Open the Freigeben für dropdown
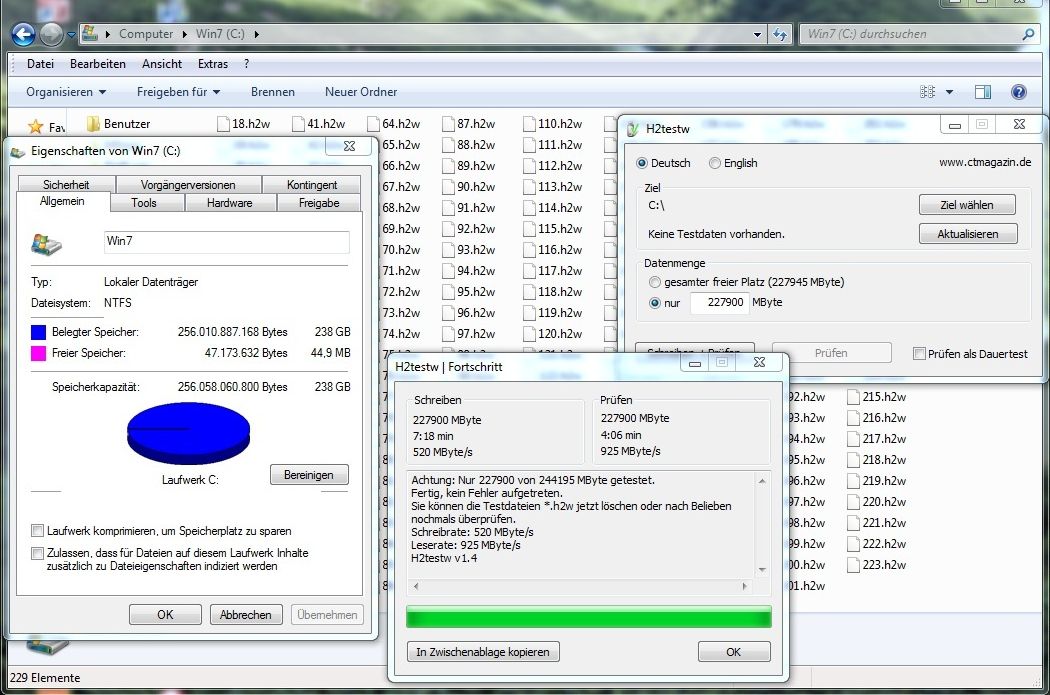Image resolution: width=1050 pixels, height=695 pixels. click(x=178, y=92)
